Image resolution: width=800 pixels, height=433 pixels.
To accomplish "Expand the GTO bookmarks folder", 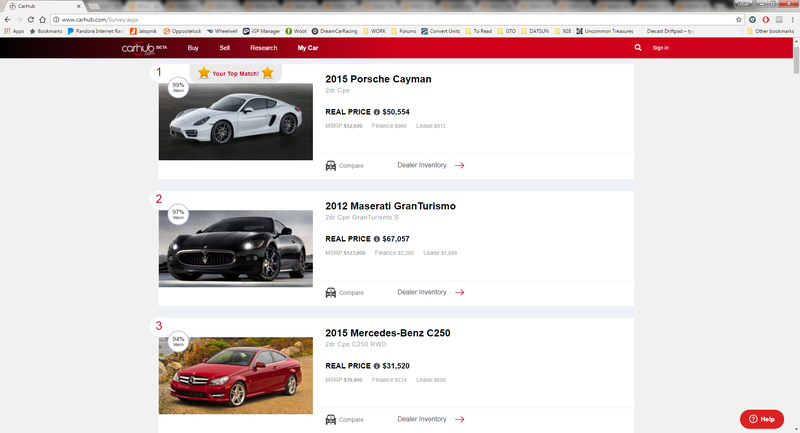I will pos(507,31).
